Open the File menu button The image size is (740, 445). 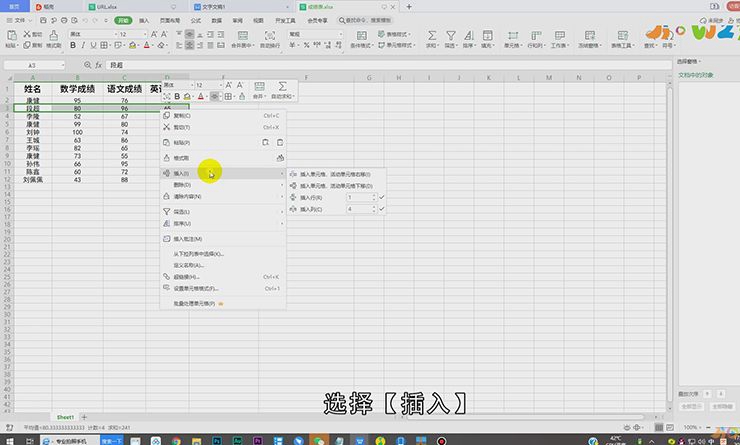point(17,21)
